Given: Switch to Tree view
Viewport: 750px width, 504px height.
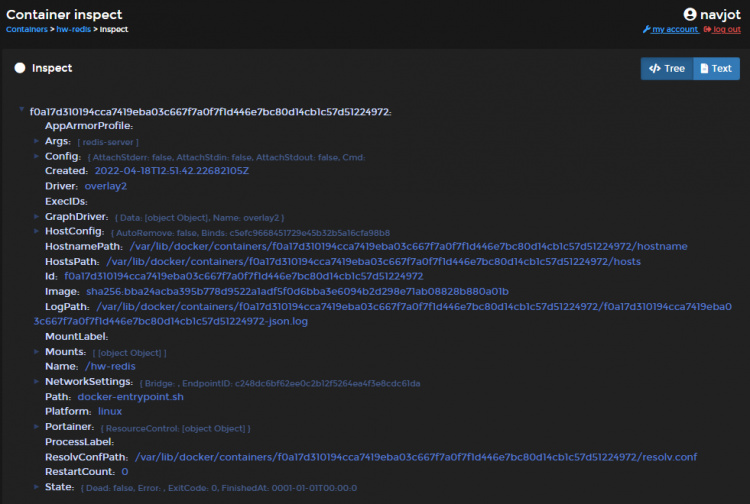Looking at the screenshot, I should click(667, 69).
